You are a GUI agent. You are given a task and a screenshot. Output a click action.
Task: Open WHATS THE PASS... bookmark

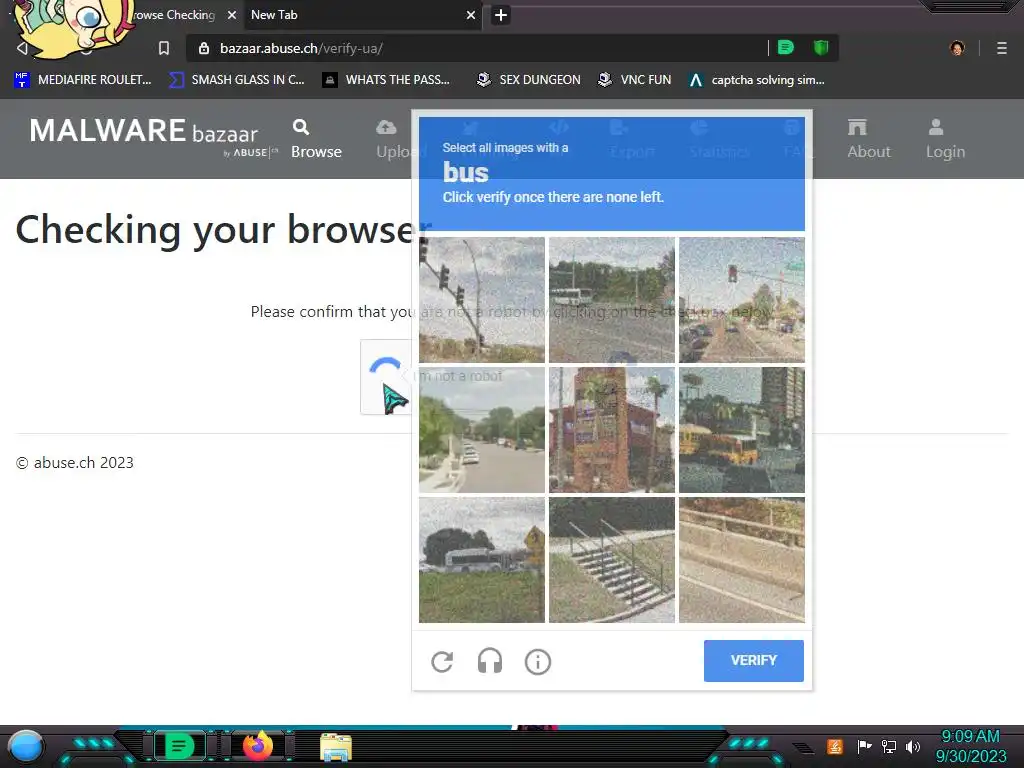tap(387, 80)
